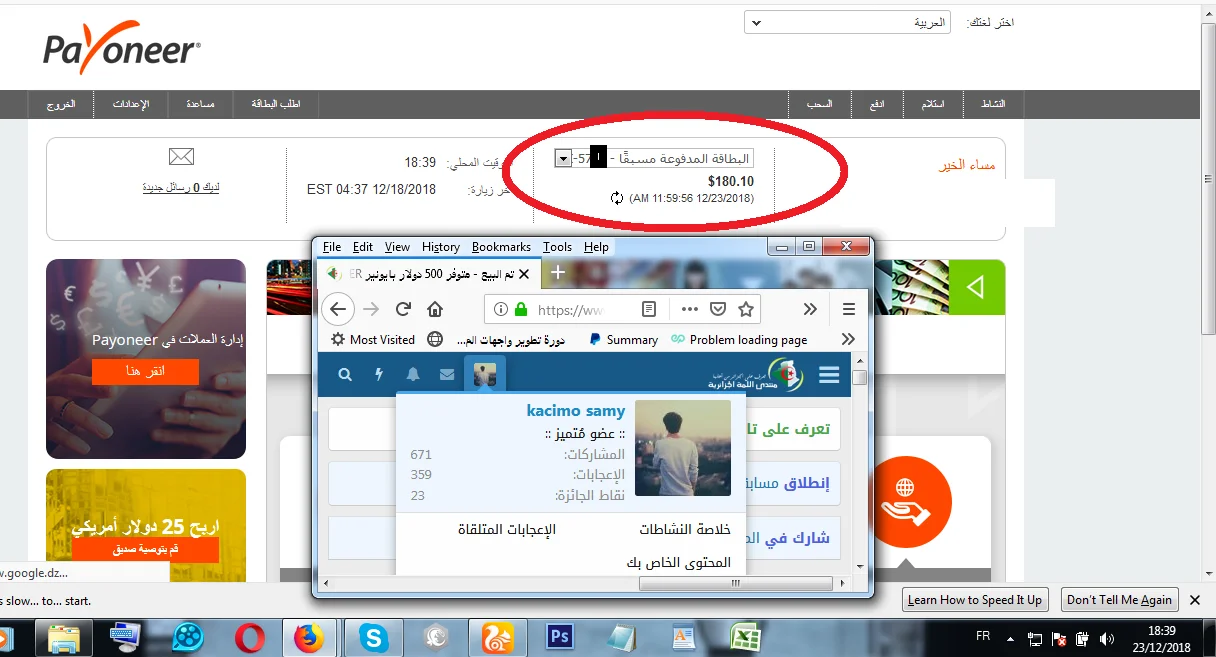This screenshot has width=1216, height=657.
Task: Open the language selection dropdown
Action: pyautogui.click(x=847, y=23)
